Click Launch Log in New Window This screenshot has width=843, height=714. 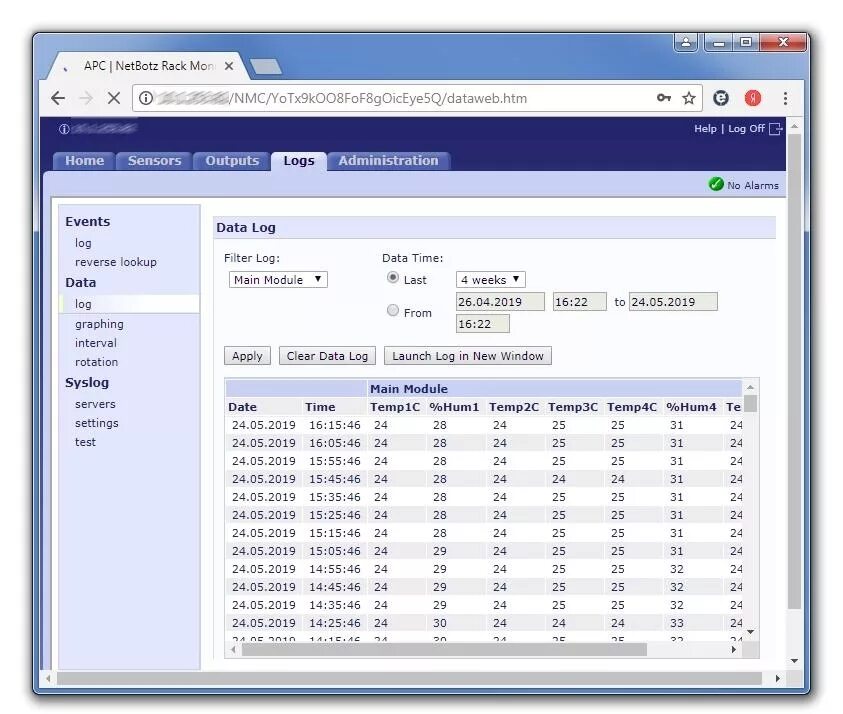click(468, 356)
